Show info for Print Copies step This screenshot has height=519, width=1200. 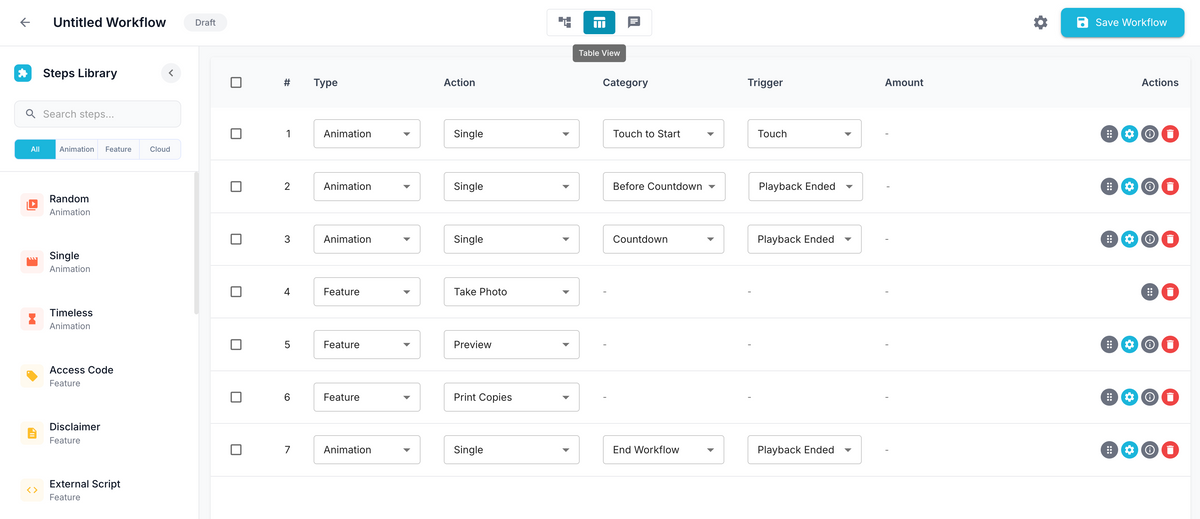pyautogui.click(x=1150, y=397)
